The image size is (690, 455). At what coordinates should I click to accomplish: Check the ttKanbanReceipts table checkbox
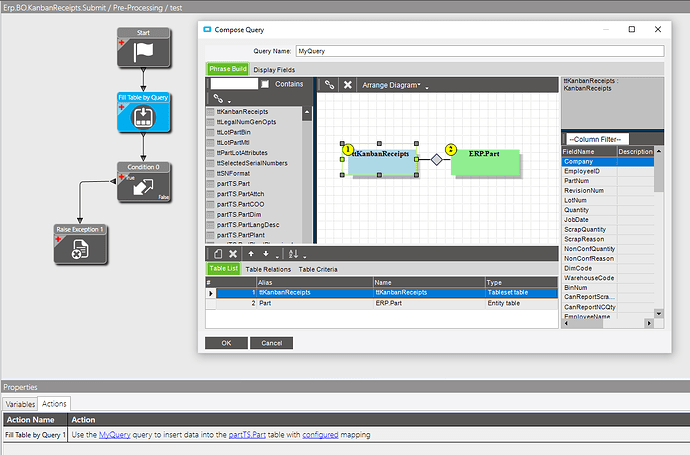(x=210, y=112)
